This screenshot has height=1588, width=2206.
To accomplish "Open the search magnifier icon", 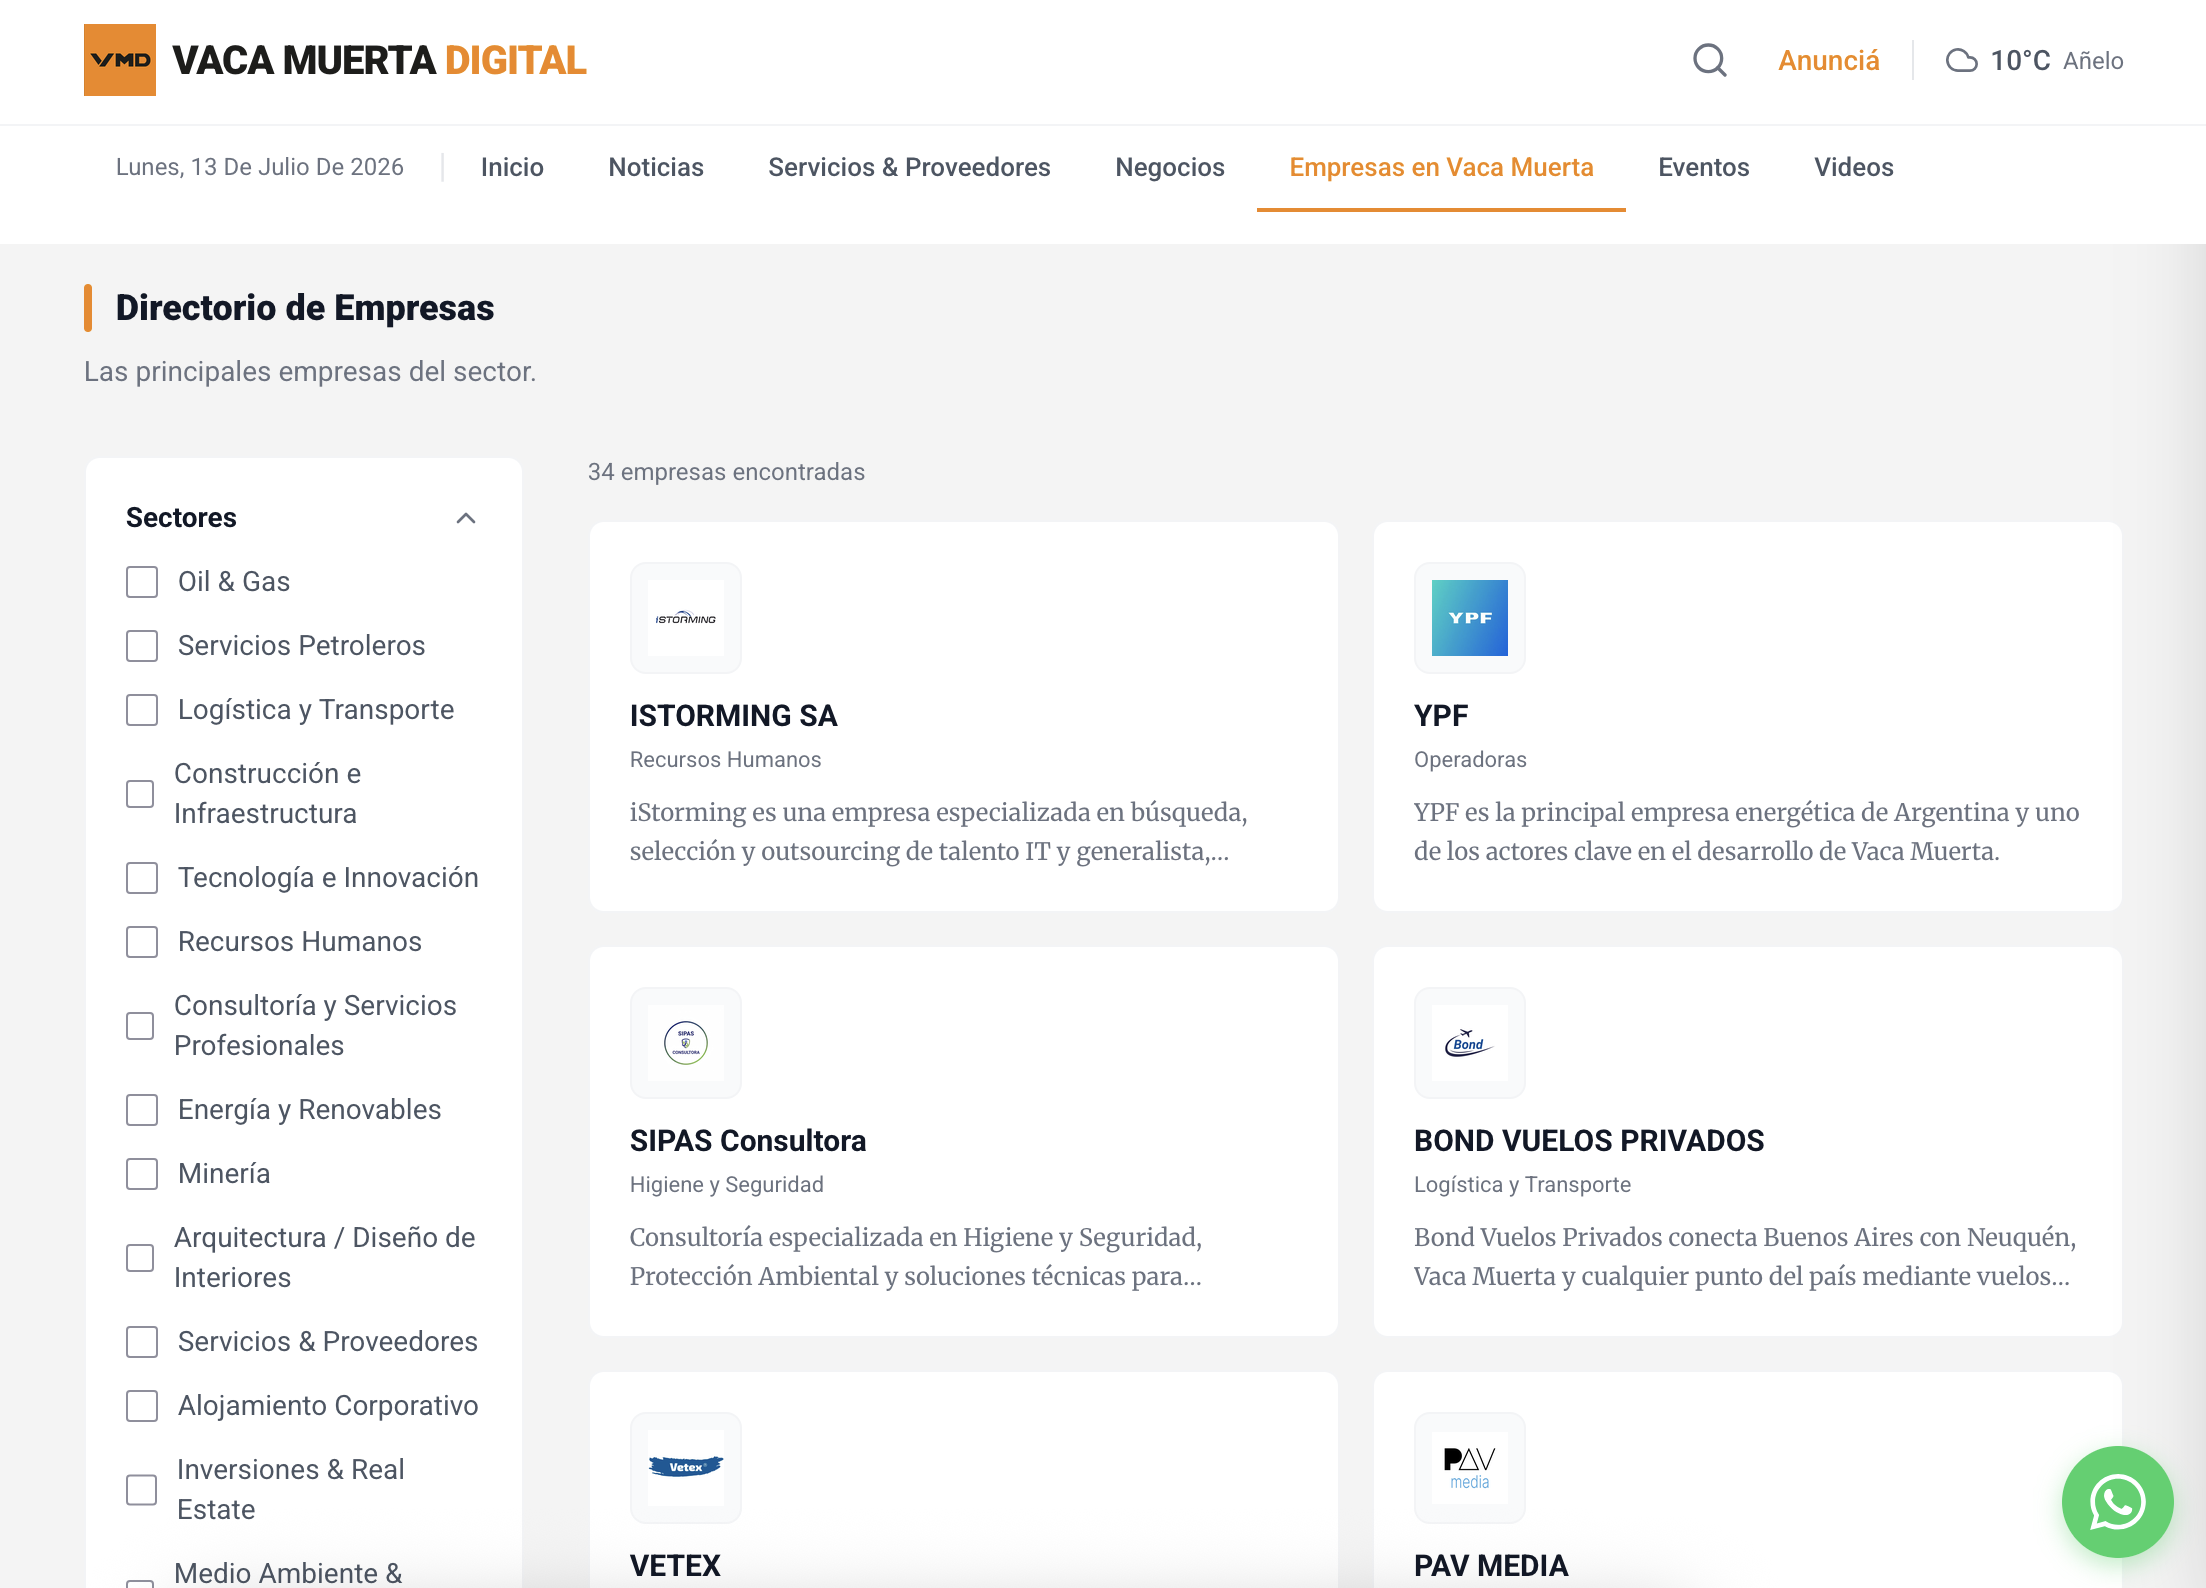I will (1709, 60).
